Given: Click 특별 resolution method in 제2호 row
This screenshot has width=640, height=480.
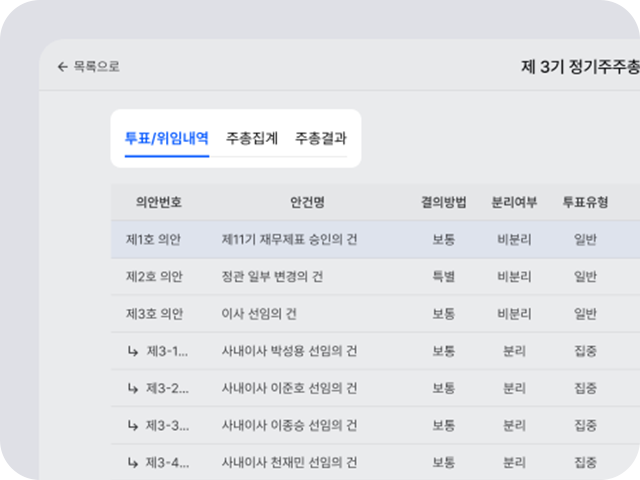Looking at the screenshot, I should coord(444,277).
